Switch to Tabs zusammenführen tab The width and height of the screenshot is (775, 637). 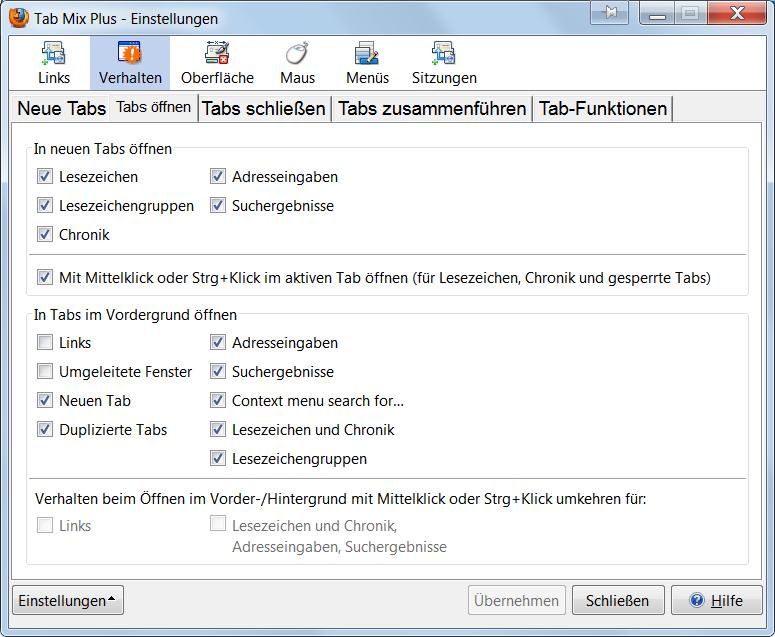tap(432, 108)
